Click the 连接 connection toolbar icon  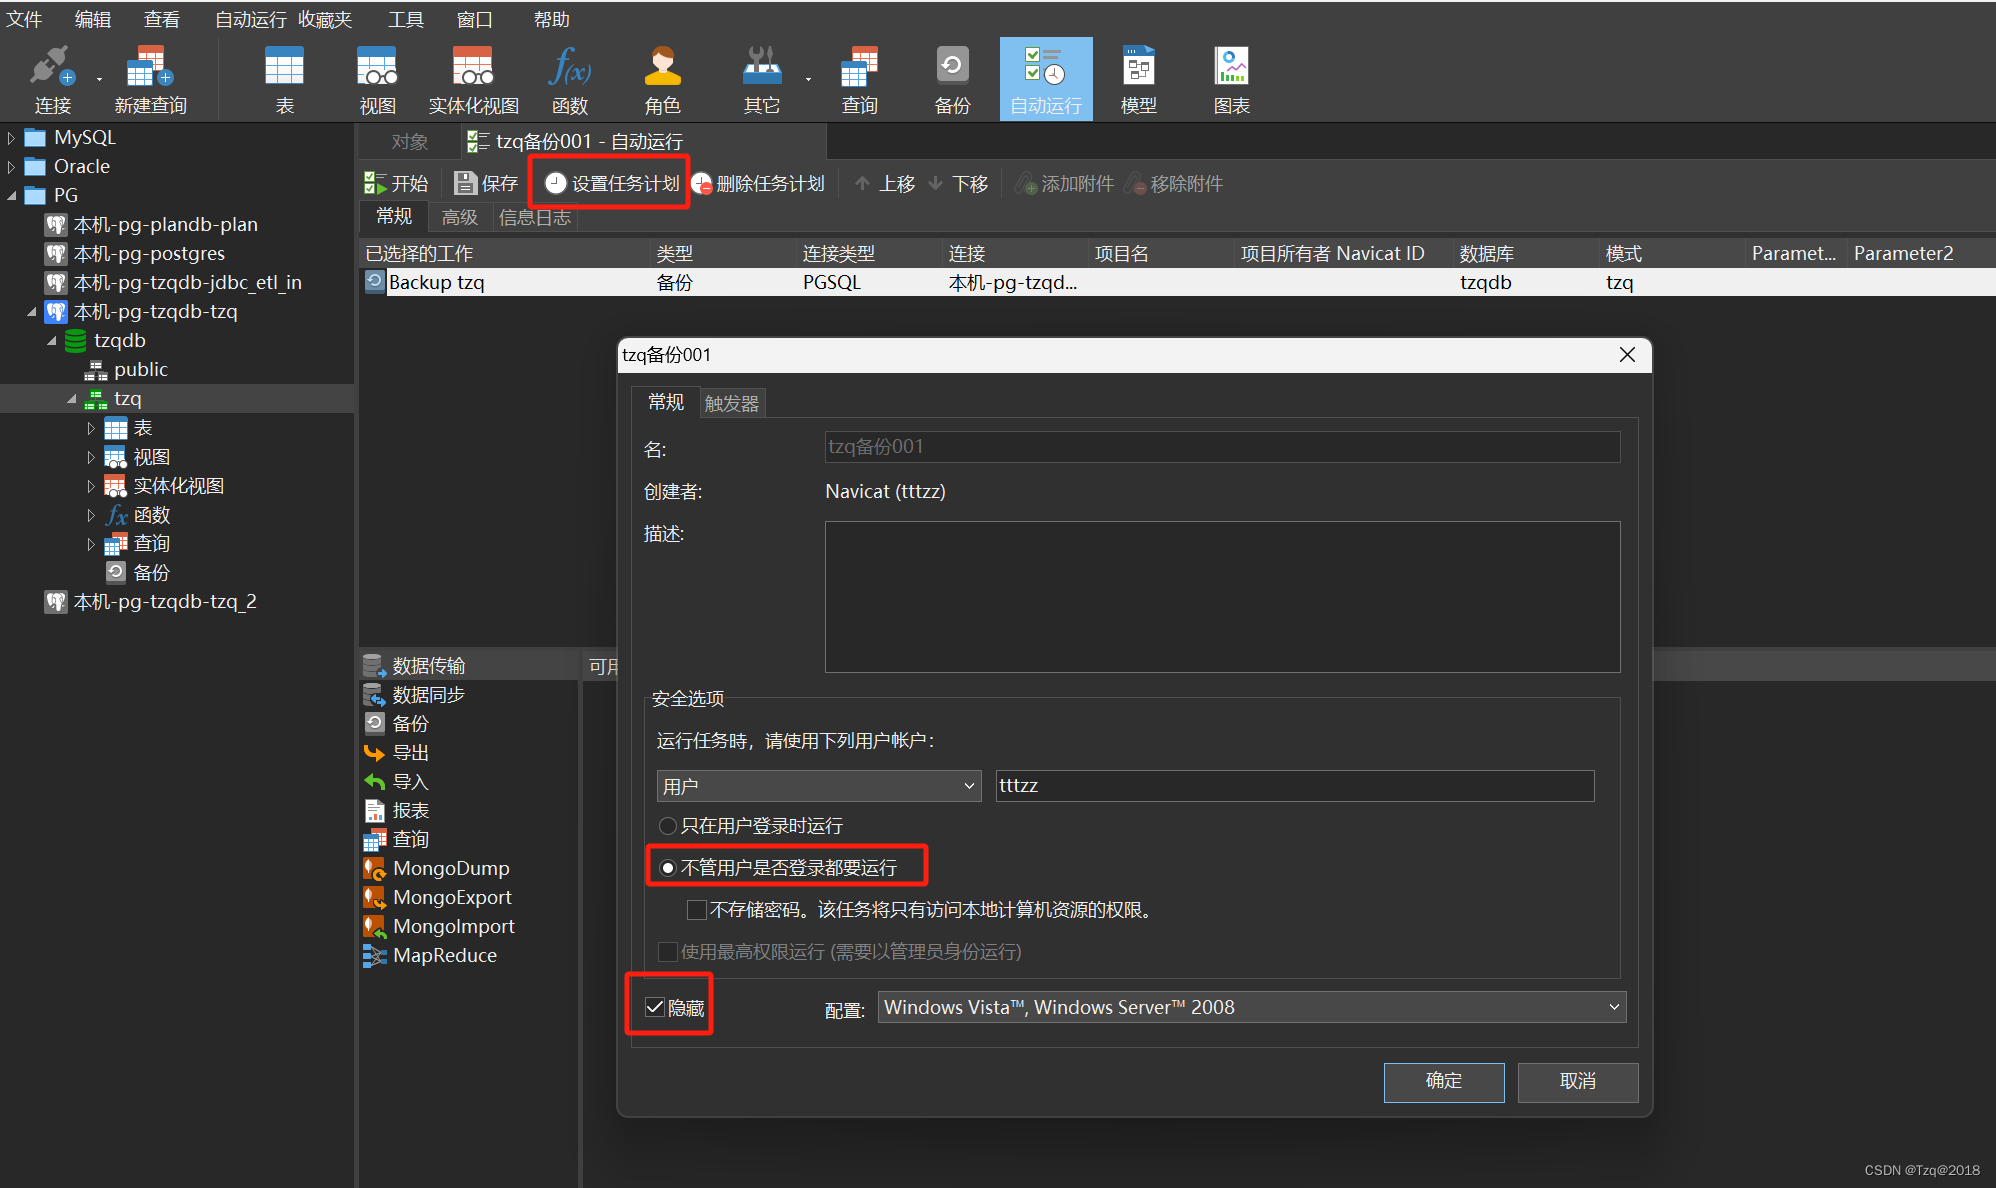52,80
